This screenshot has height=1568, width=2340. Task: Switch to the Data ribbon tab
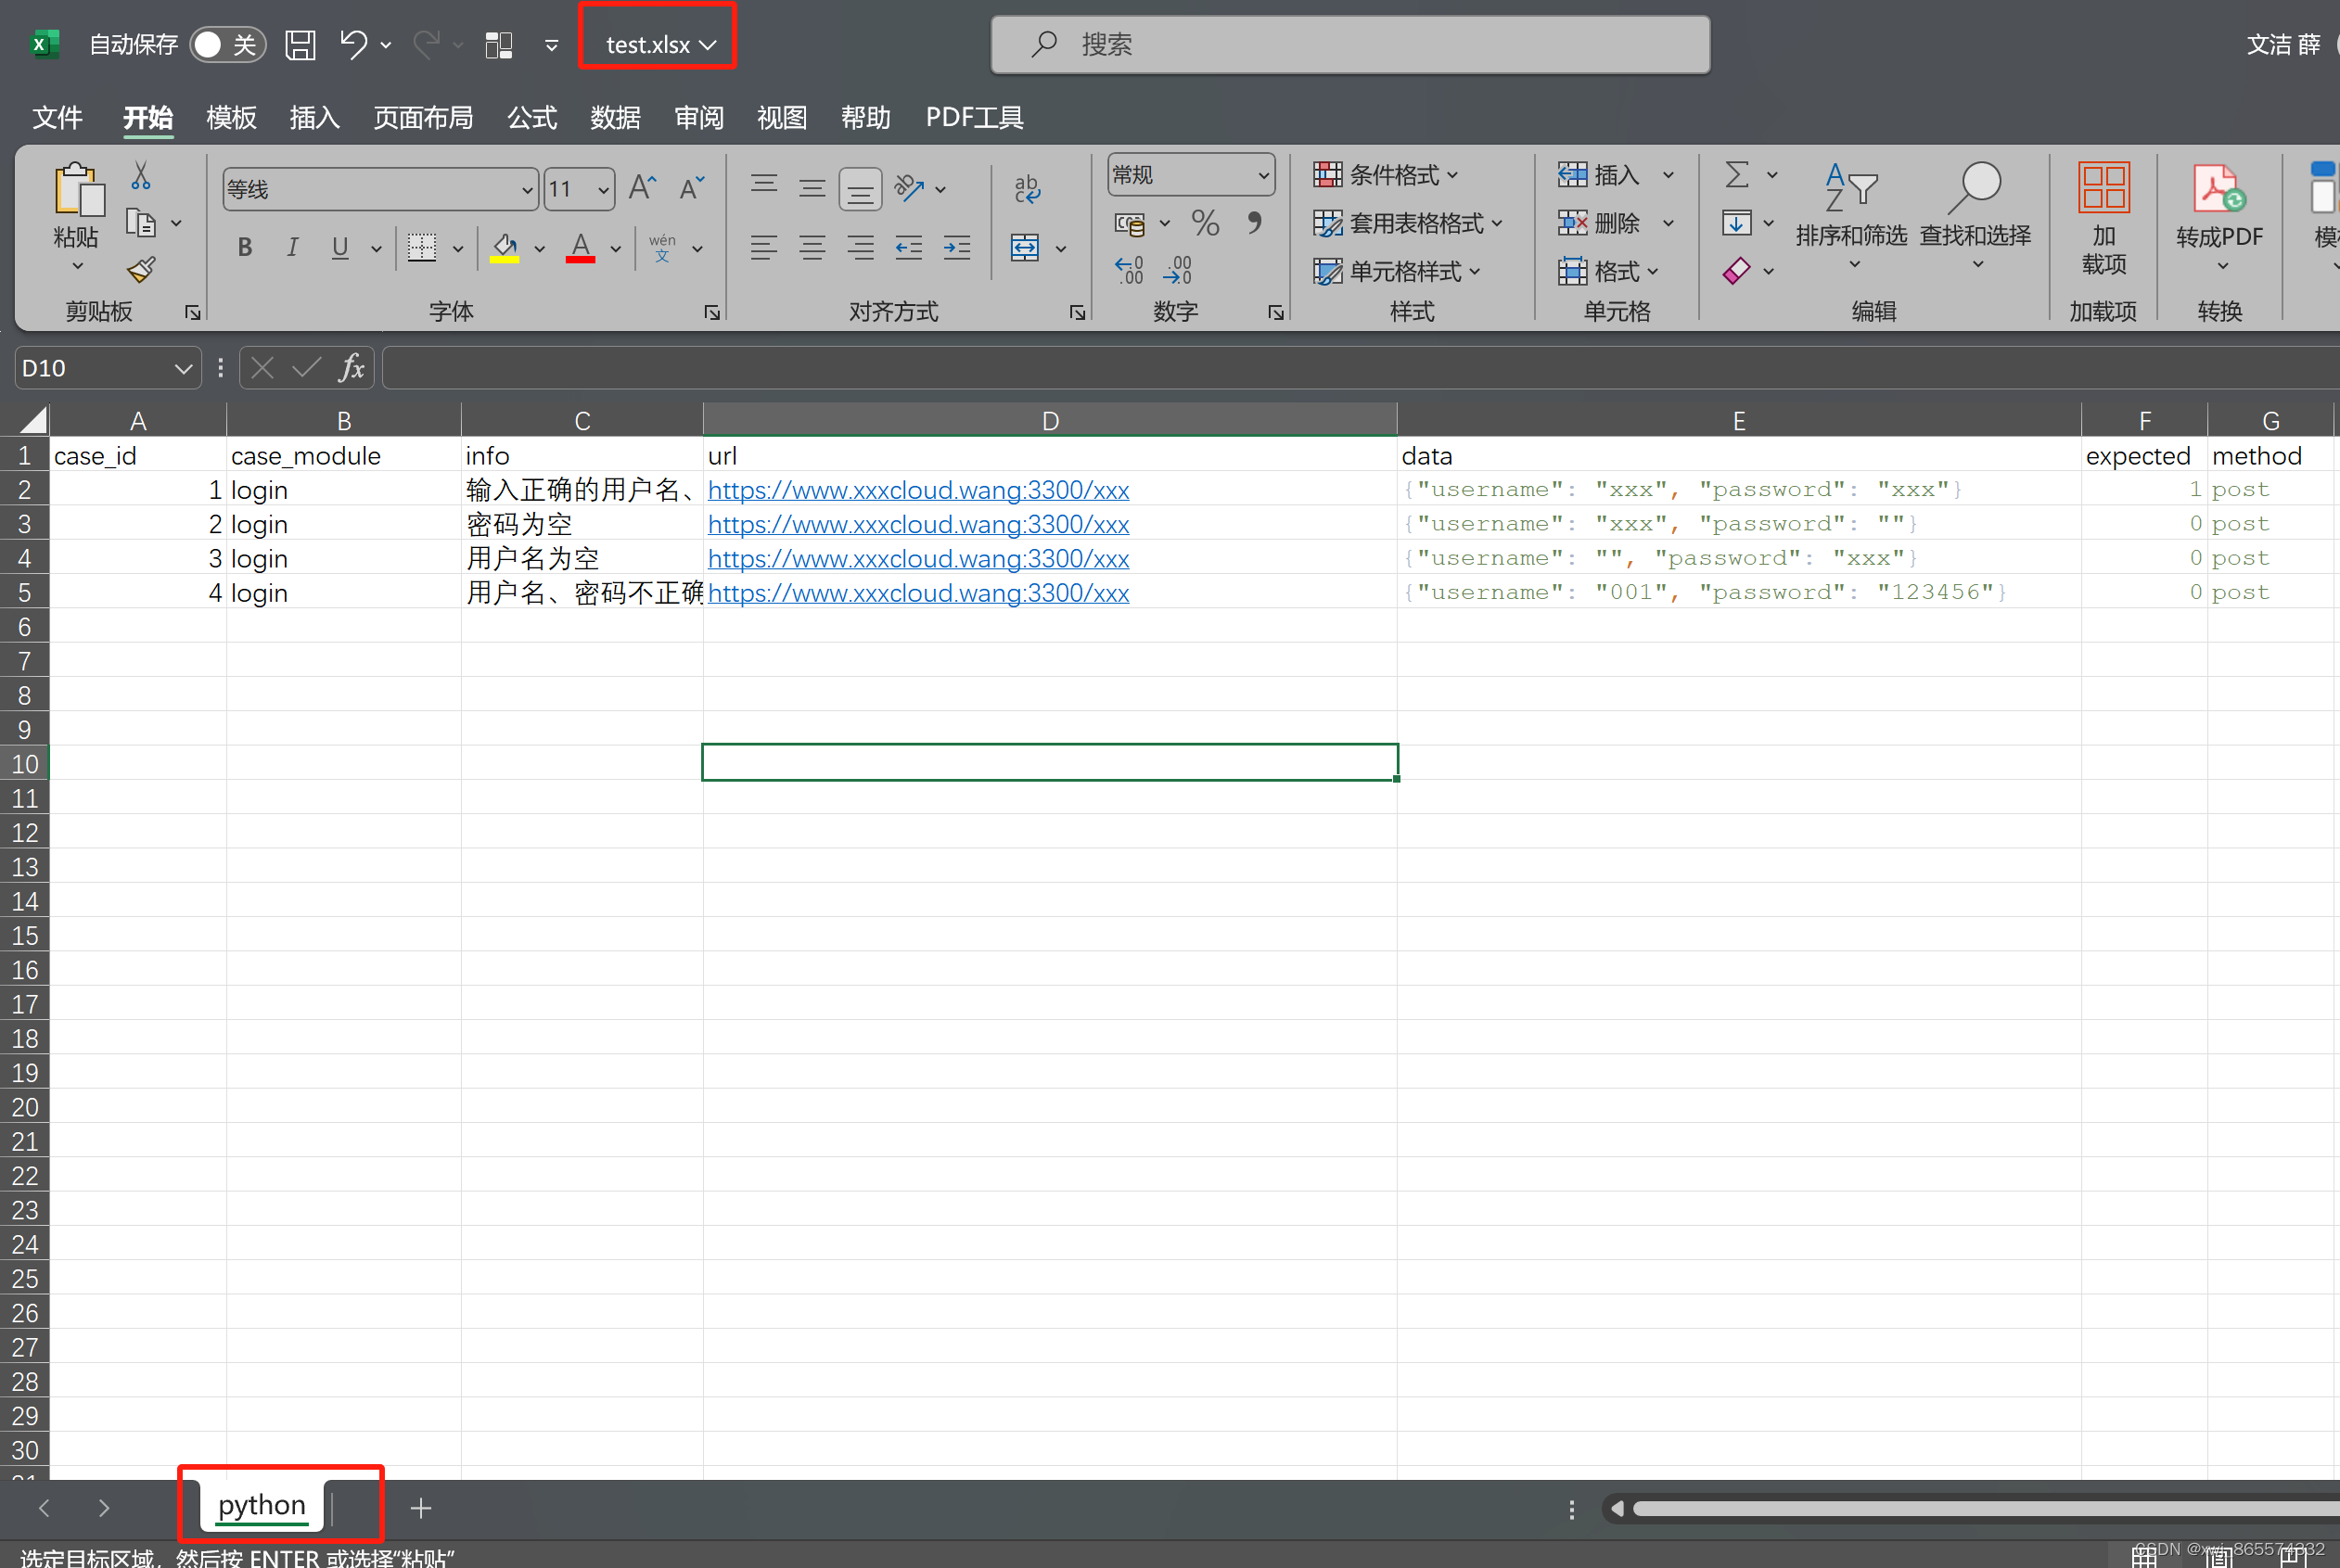[x=615, y=117]
